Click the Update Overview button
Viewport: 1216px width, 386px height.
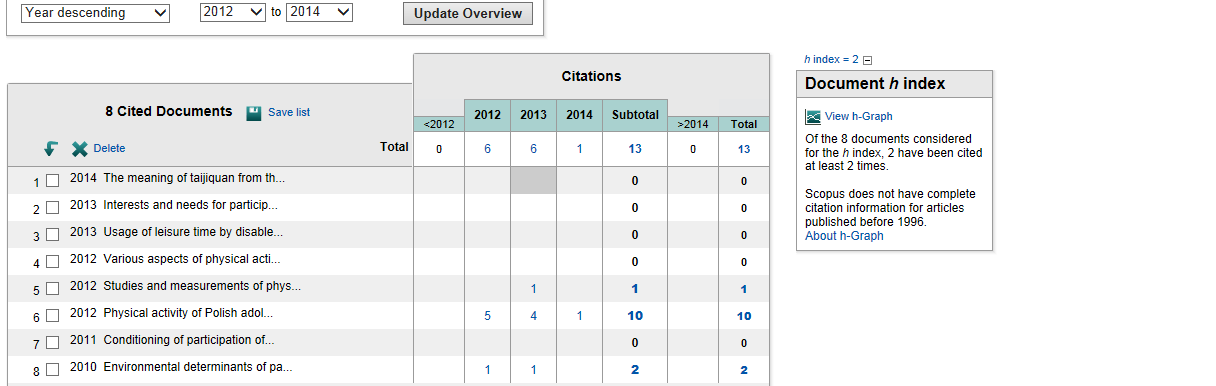(468, 13)
